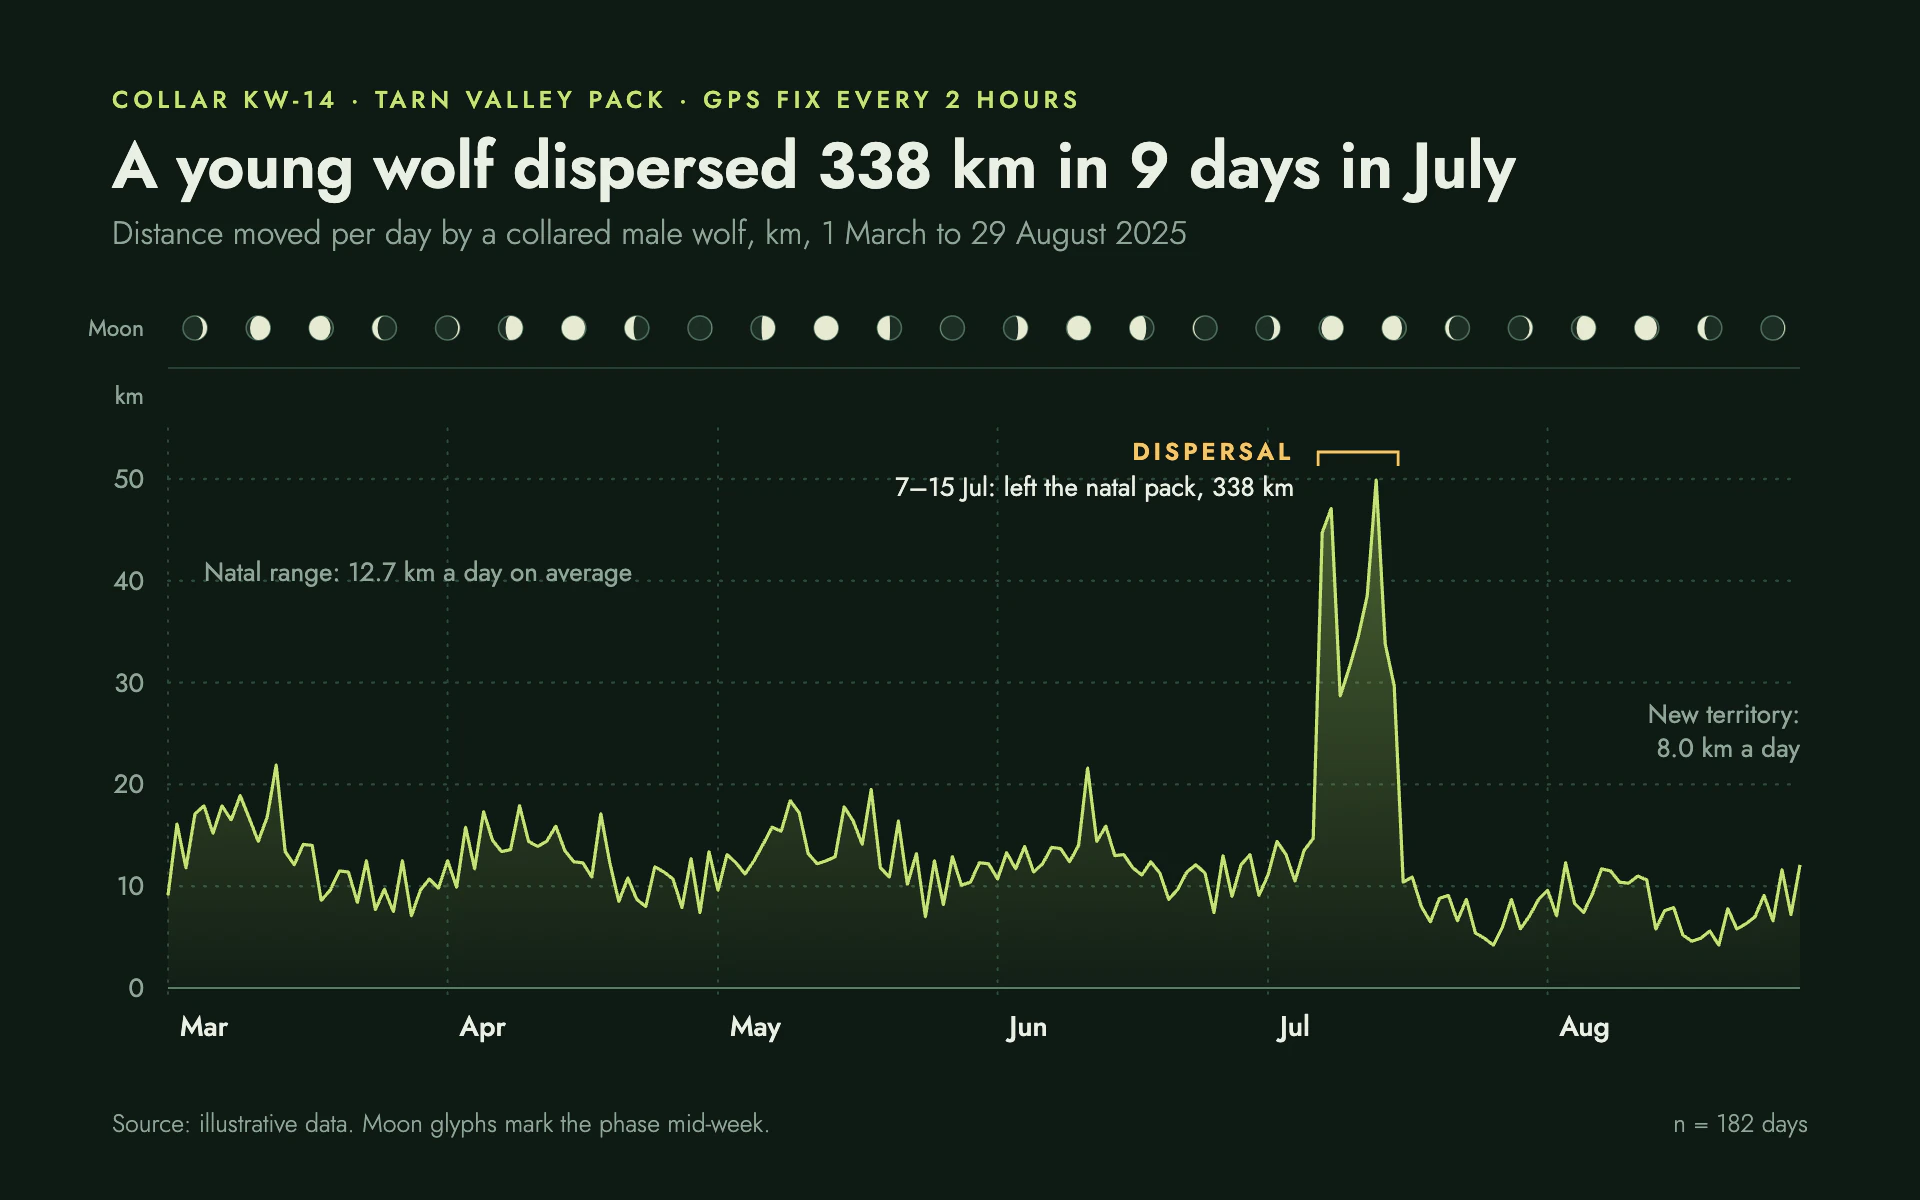Screen dimensions: 1920x1200
Task: Click the "km" unit label above the axis
Action: coord(129,396)
